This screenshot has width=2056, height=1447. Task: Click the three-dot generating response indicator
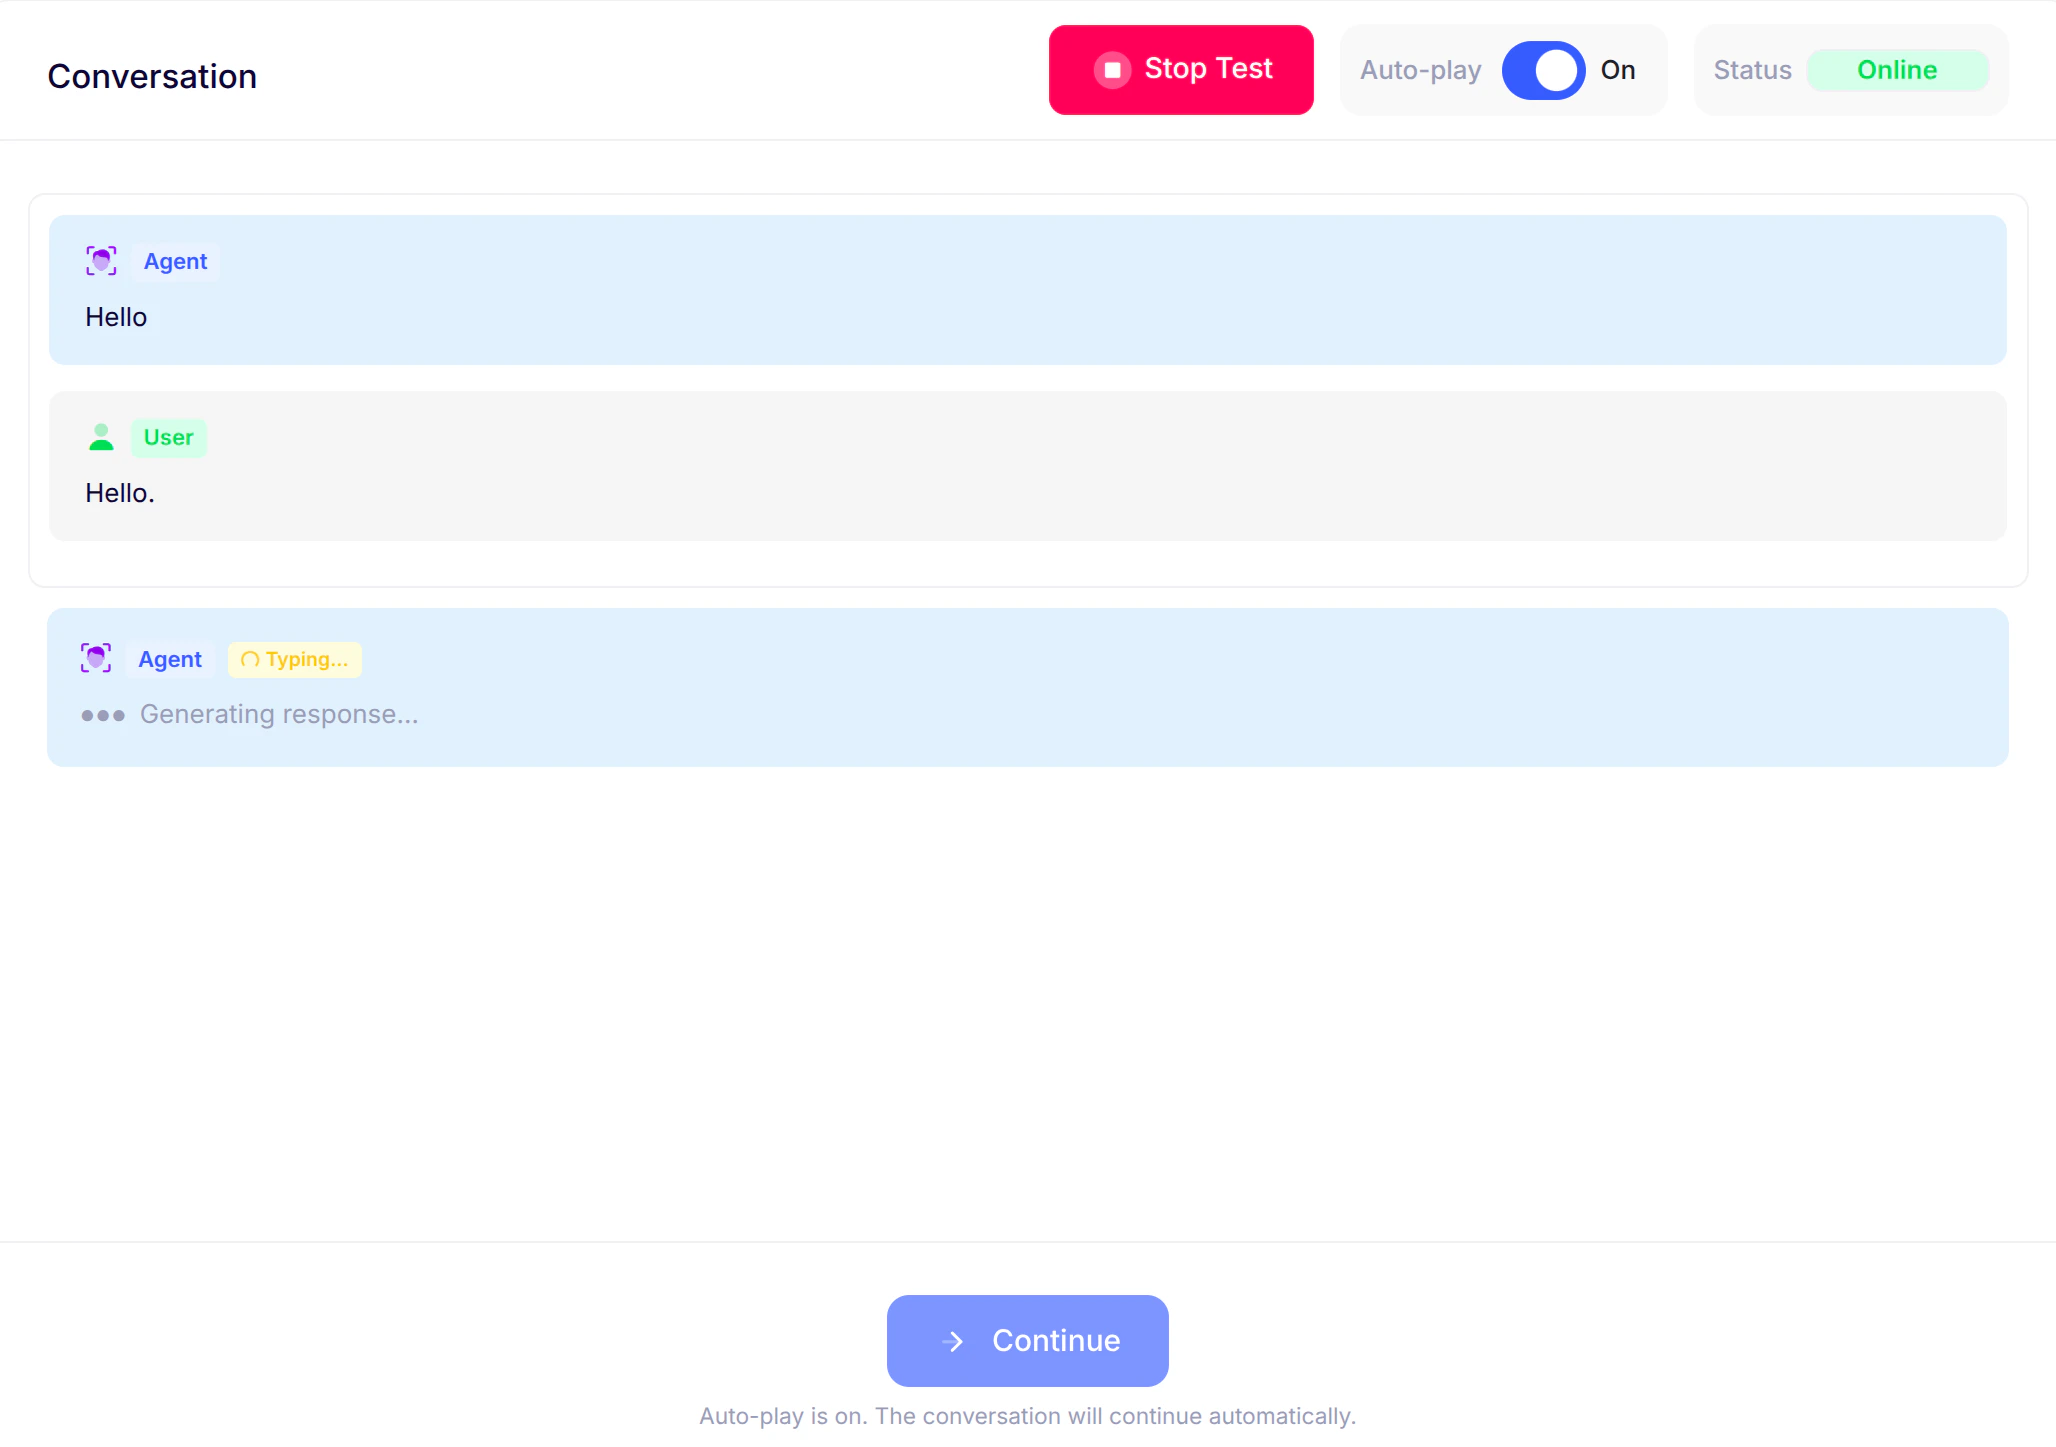pyautogui.click(x=102, y=715)
